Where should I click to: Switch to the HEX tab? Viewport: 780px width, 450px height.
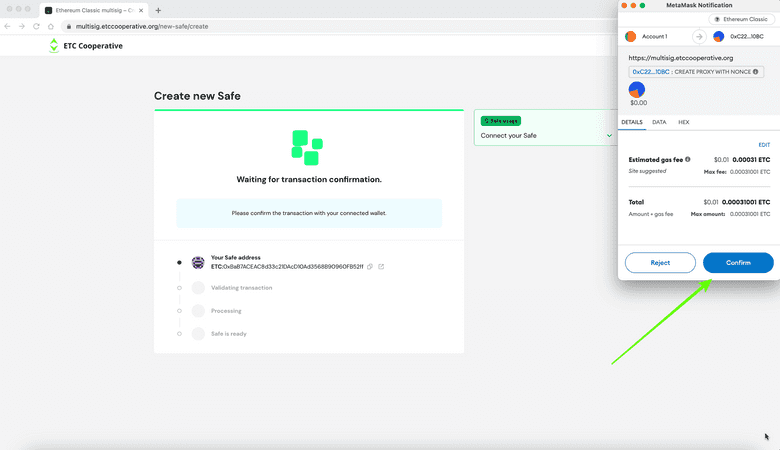(x=684, y=122)
